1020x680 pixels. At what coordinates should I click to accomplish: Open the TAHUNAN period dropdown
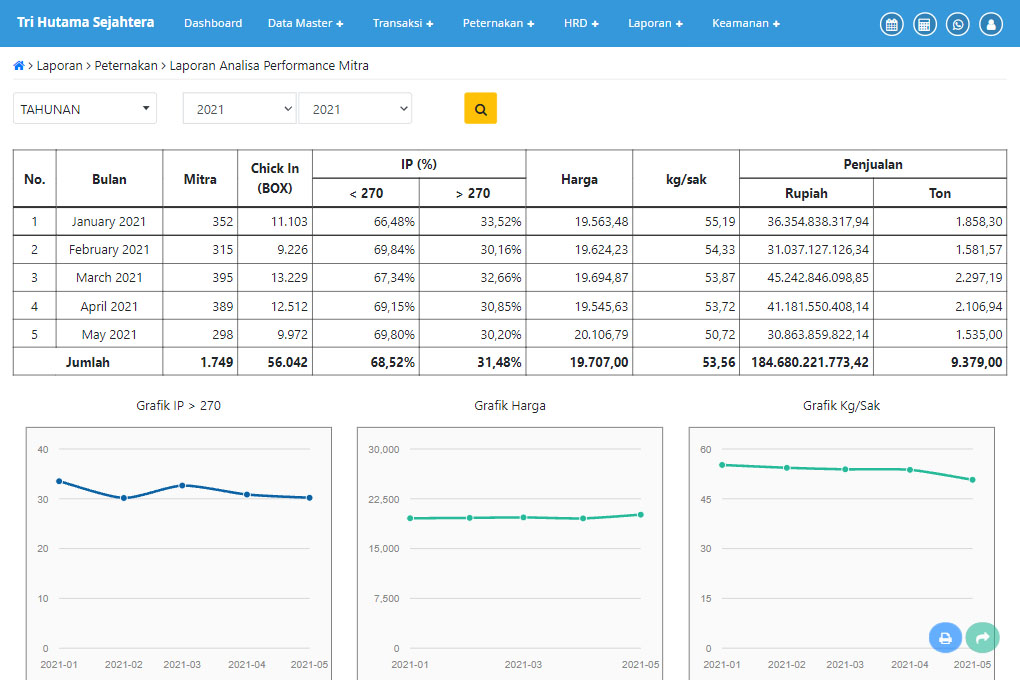[85, 109]
